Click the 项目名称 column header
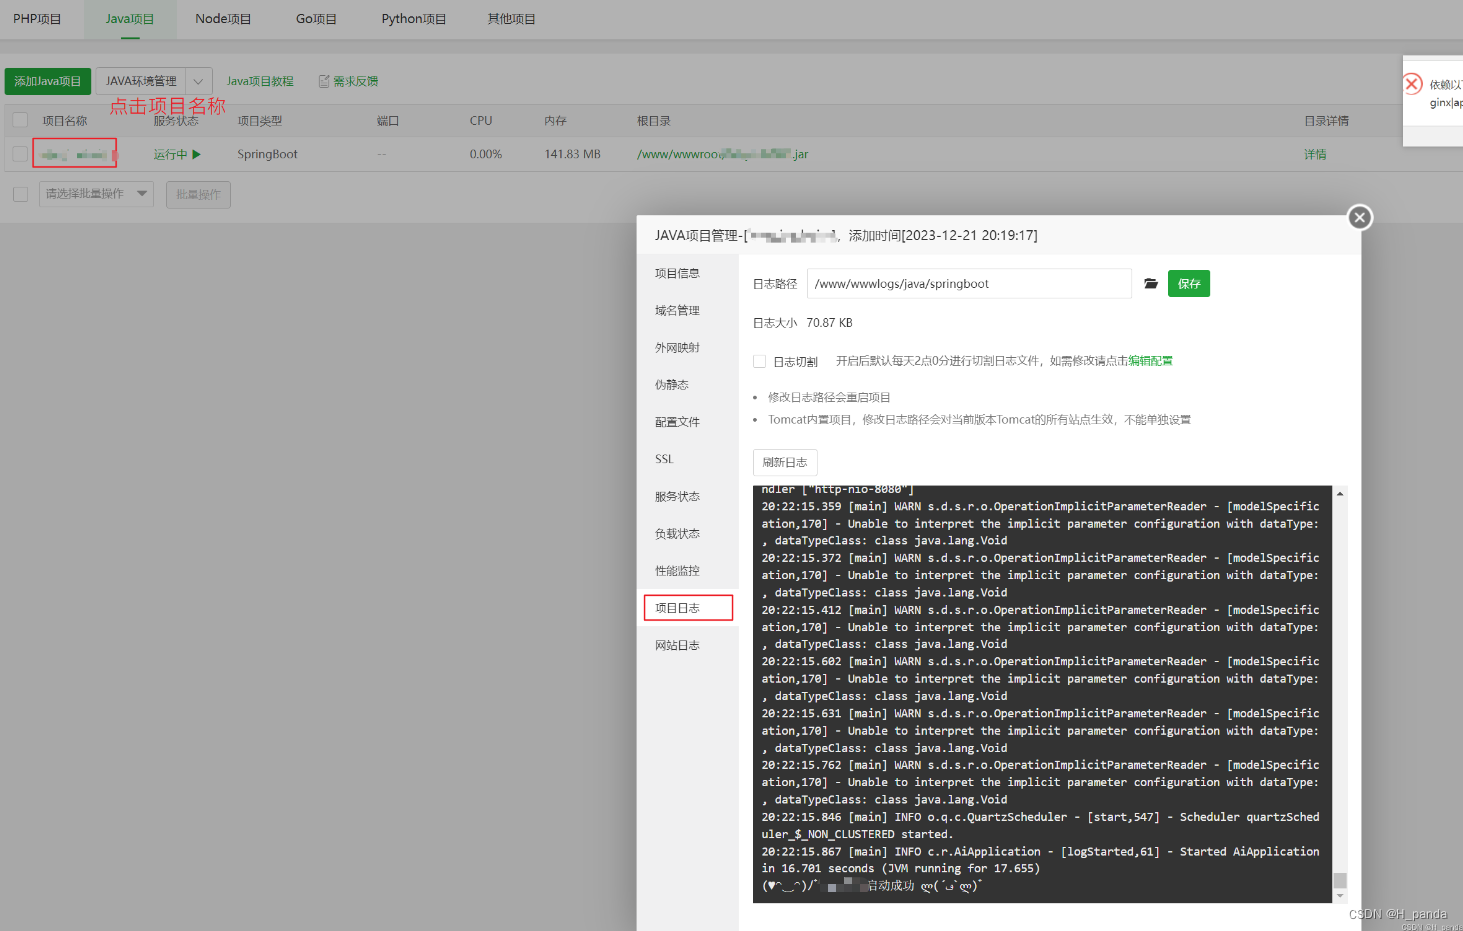This screenshot has height=931, width=1463. coord(65,121)
